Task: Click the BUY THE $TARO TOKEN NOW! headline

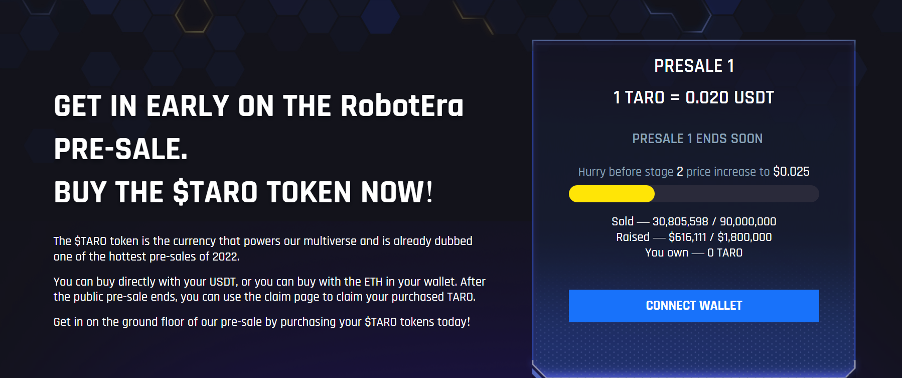Action: [243, 193]
